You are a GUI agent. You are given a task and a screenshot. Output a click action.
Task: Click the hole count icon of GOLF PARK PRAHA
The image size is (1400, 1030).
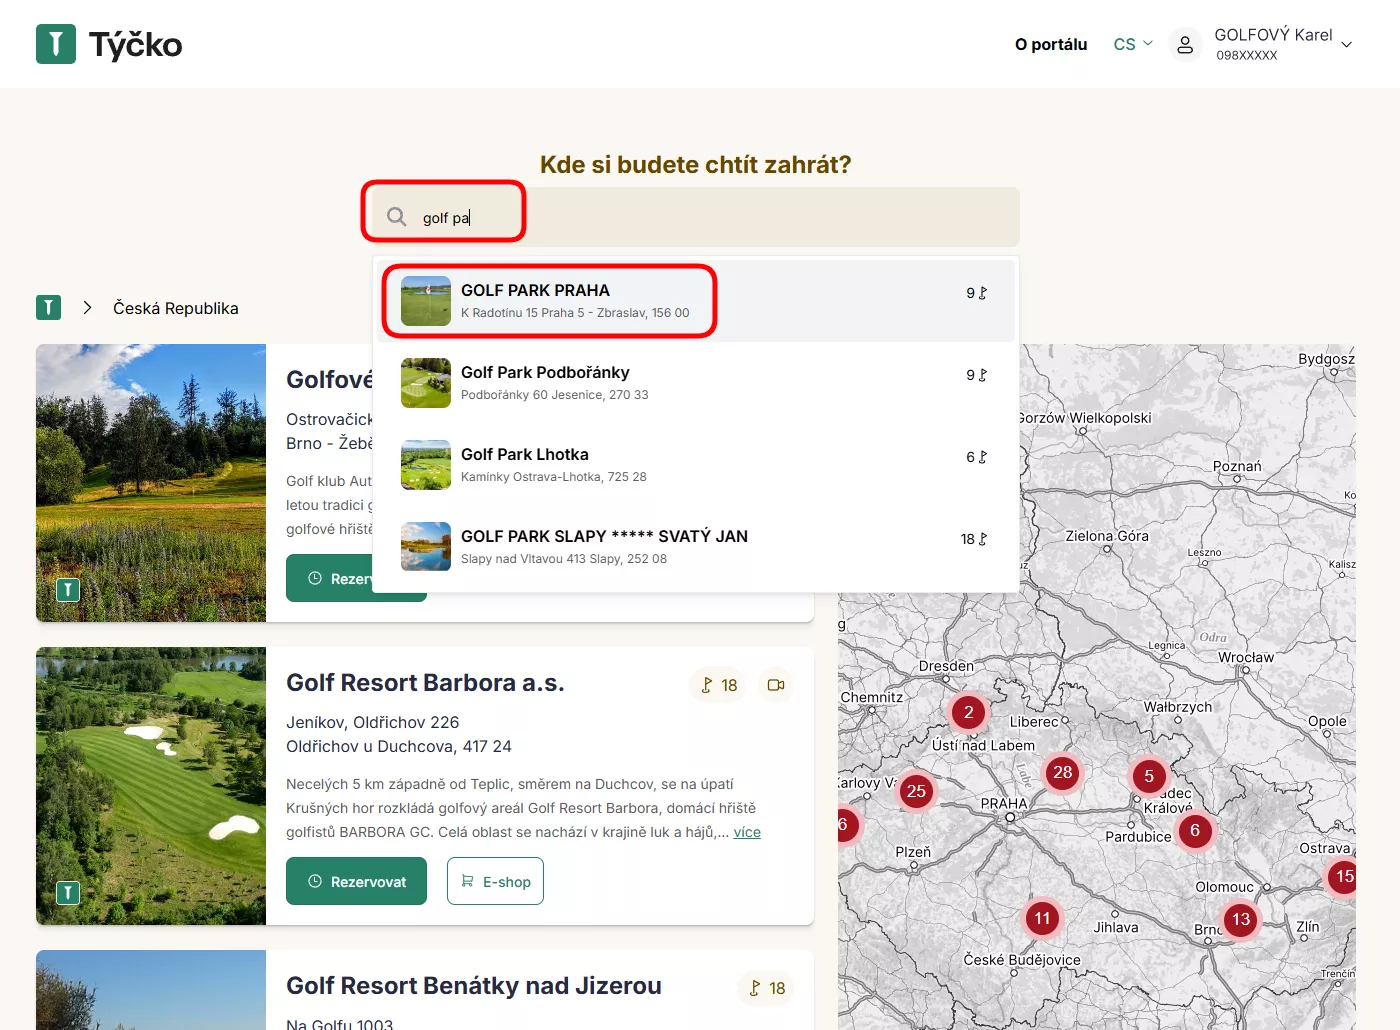point(983,293)
